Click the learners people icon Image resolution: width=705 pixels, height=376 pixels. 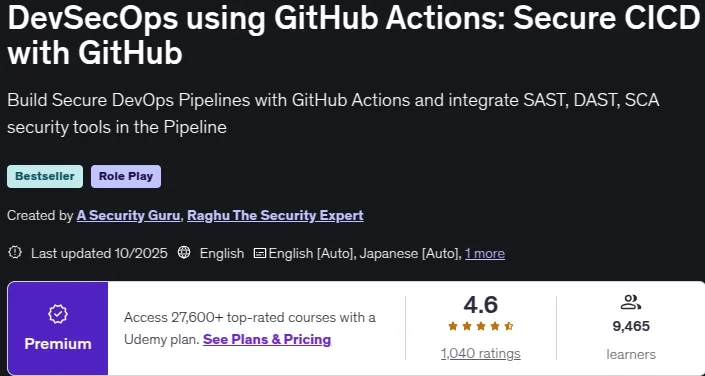[x=630, y=302]
